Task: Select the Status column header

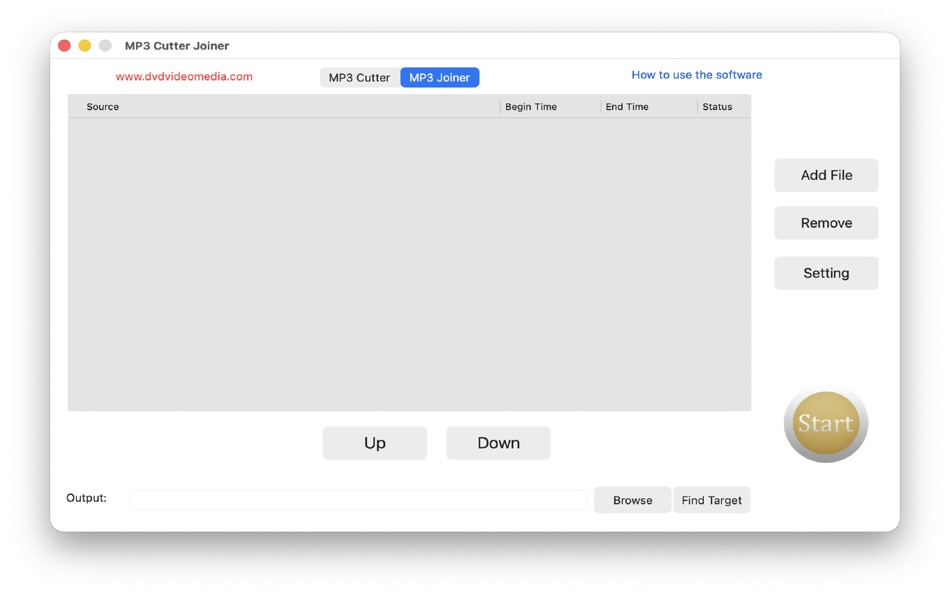Action: click(717, 106)
